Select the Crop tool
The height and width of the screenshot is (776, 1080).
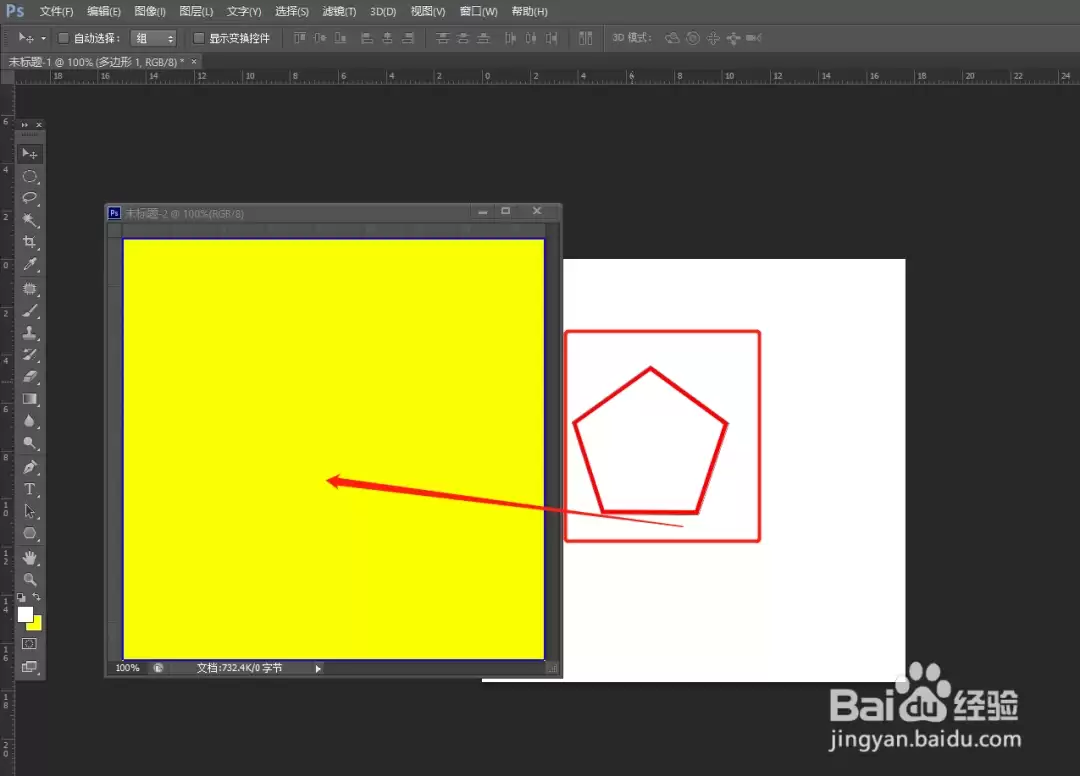pos(30,242)
